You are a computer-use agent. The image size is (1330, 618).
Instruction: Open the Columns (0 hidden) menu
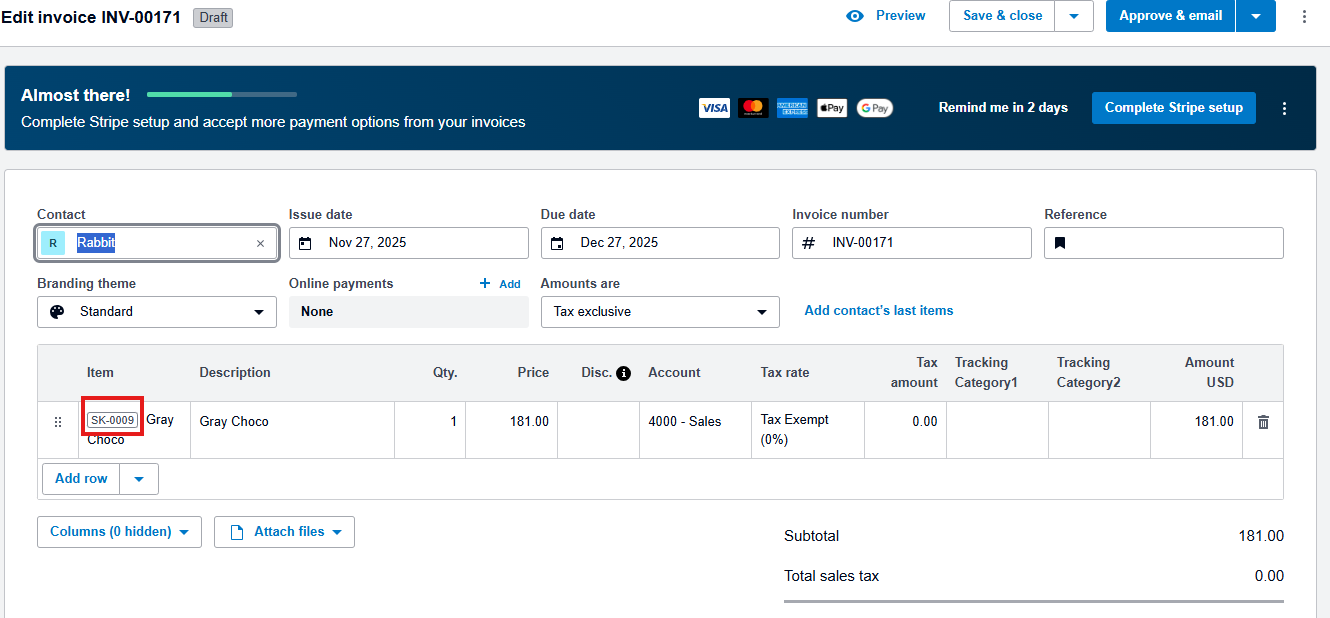tap(119, 532)
